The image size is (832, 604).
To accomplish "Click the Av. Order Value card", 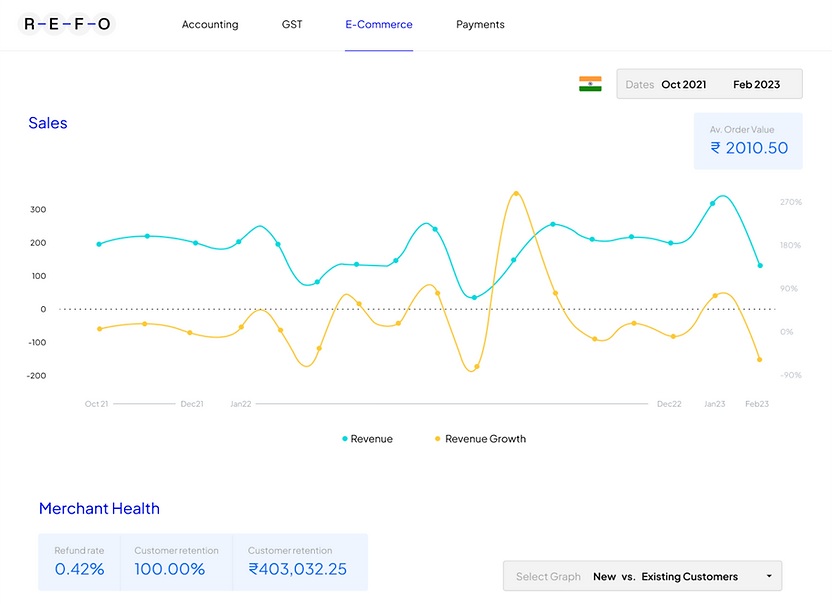I will [748, 140].
